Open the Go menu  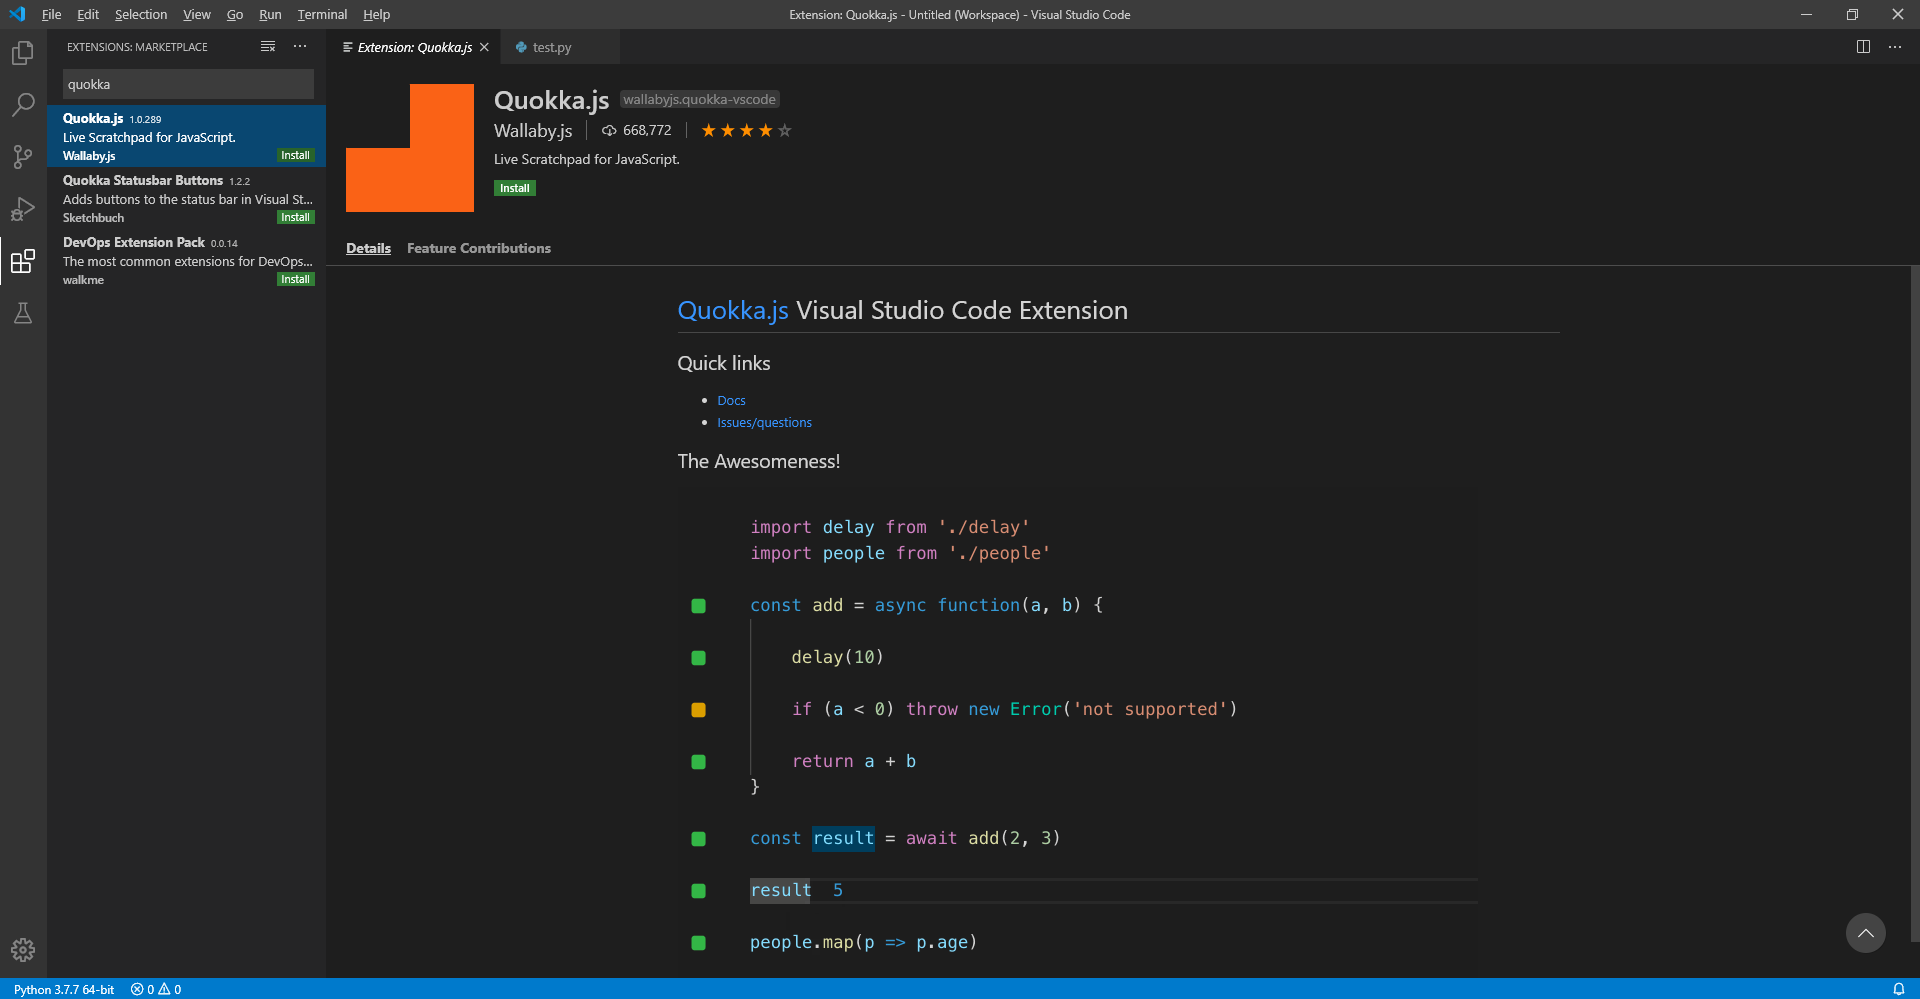pos(235,14)
